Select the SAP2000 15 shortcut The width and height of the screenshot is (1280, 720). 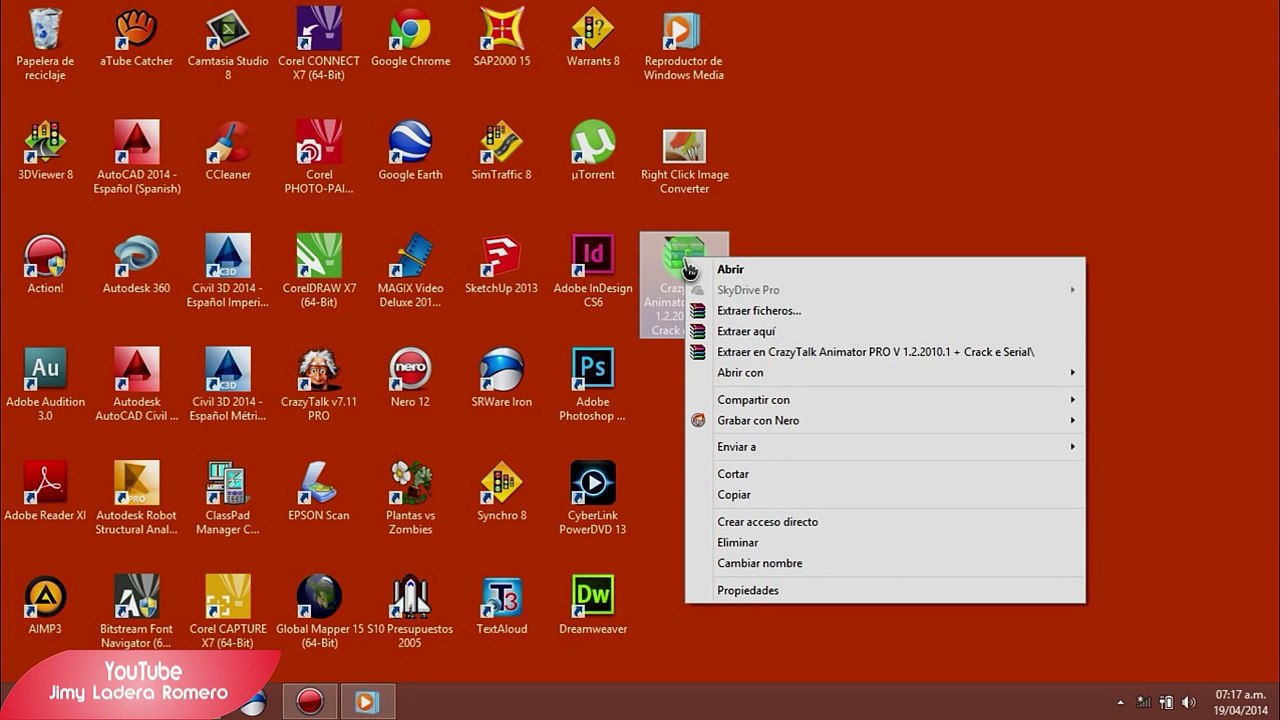pos(502,38)
